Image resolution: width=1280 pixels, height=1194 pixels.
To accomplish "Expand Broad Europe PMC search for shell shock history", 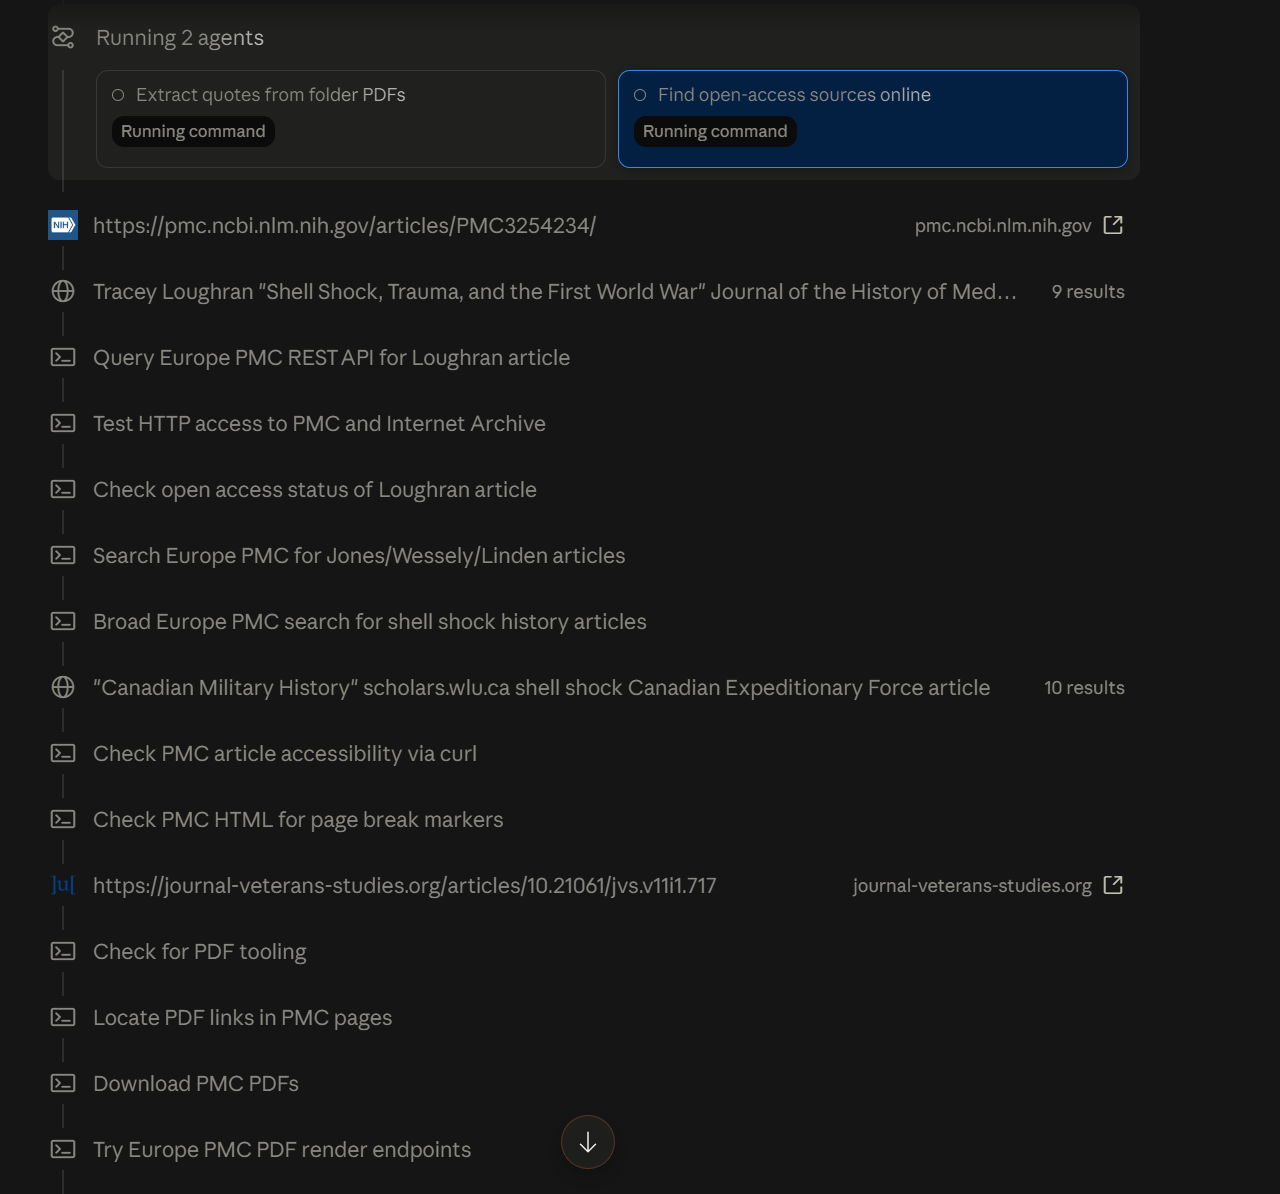I will [x=370, y=622].
